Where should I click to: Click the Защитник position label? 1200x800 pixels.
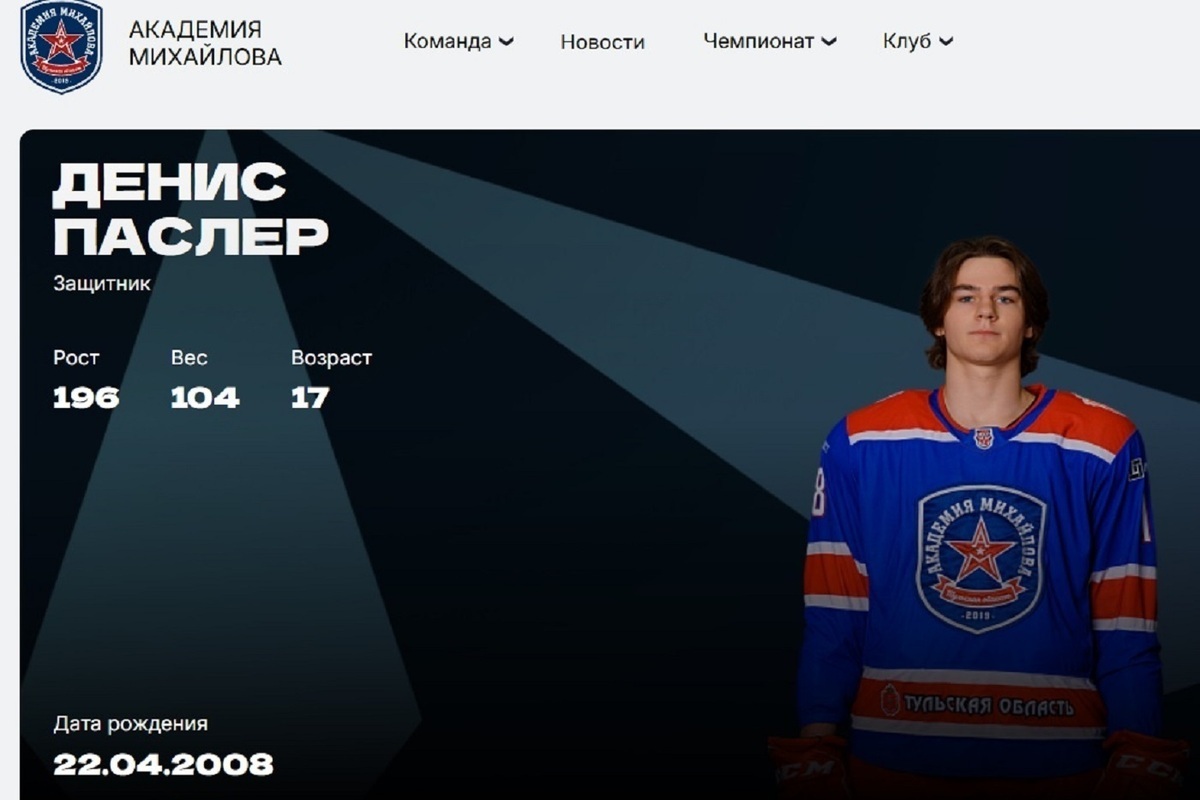pos(102,283)
